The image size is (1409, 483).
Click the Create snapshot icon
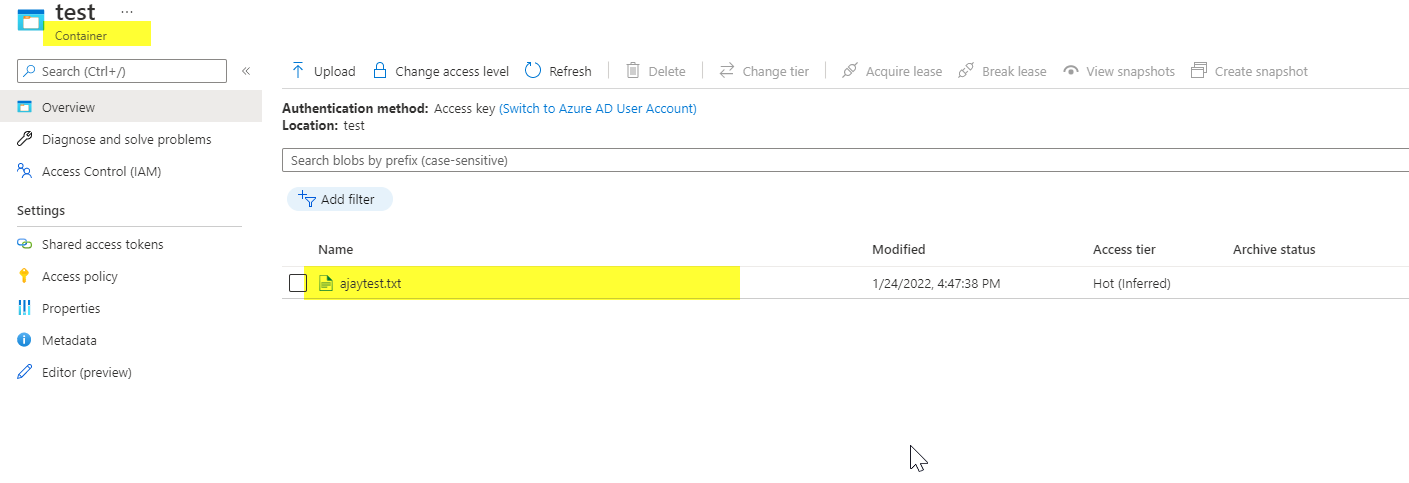pos(1198,71)
